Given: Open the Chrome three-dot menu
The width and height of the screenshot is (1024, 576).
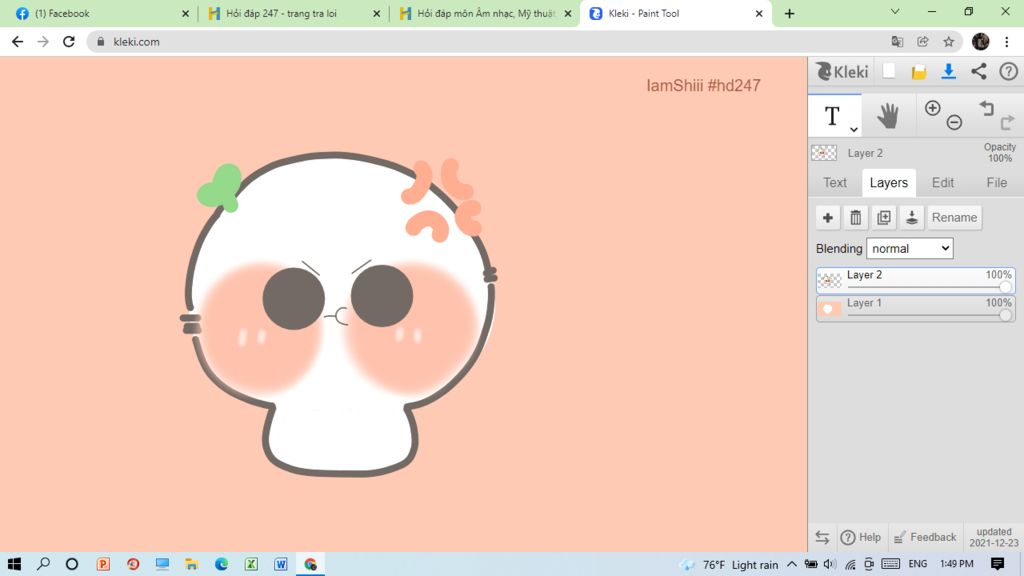Looking at the screenshot, I should click(x=1007, y=42).
